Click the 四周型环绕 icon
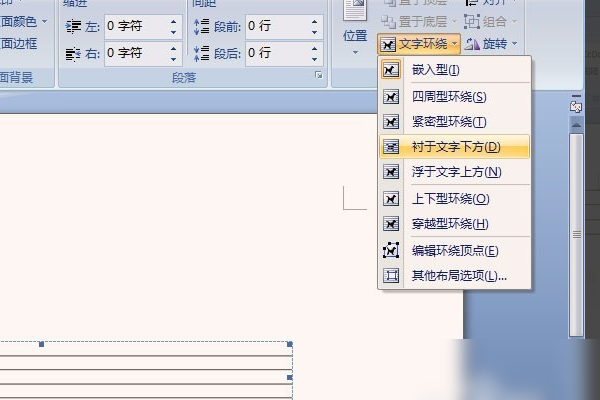The height and width of the screenshot is (400, 600). pyautogui.click(x=391, y=97)
